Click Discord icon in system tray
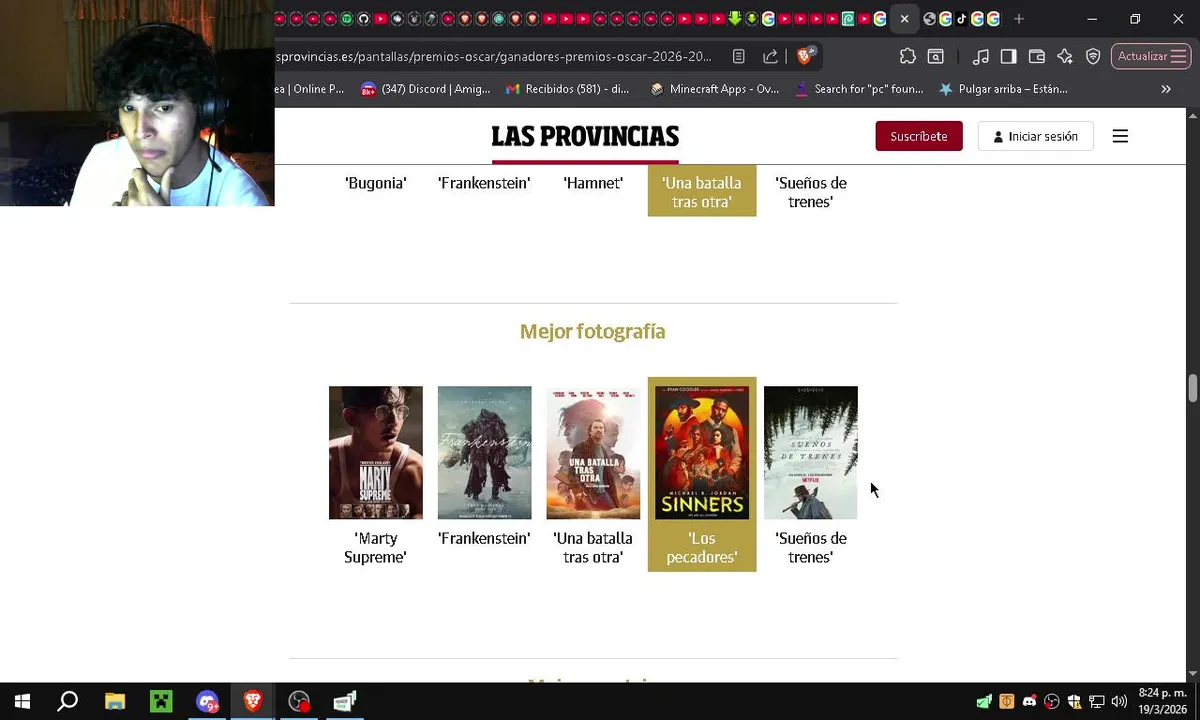Viewport: 1200px width, 720px height. click(1029, 701)
